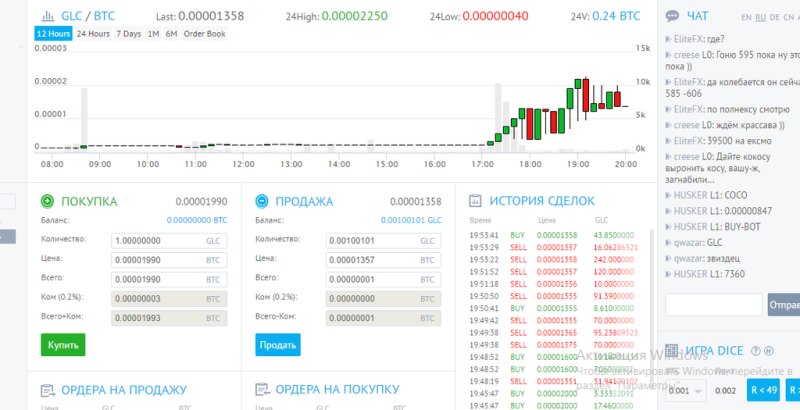Screen dimensions: 800x410
Task: Click the ИСТОРИЯ СДЕЛОК header icon
Action: [x=475, y=200]
